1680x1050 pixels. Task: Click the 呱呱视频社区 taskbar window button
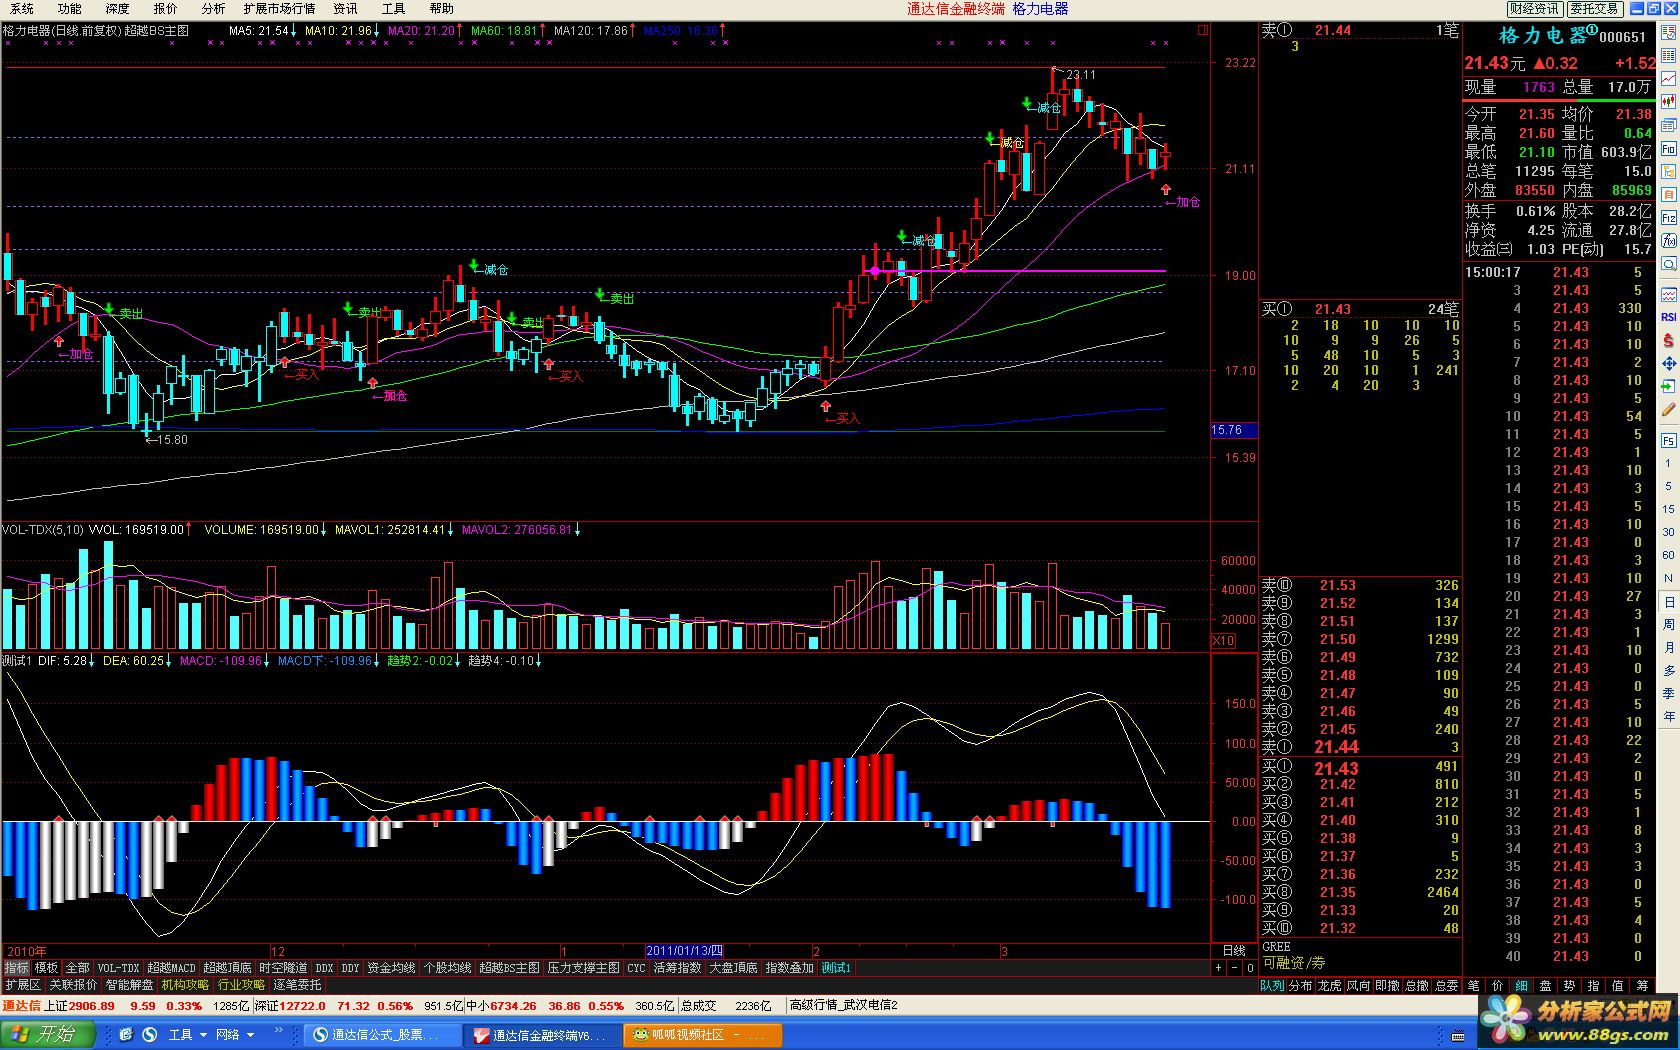[702, 1035]
